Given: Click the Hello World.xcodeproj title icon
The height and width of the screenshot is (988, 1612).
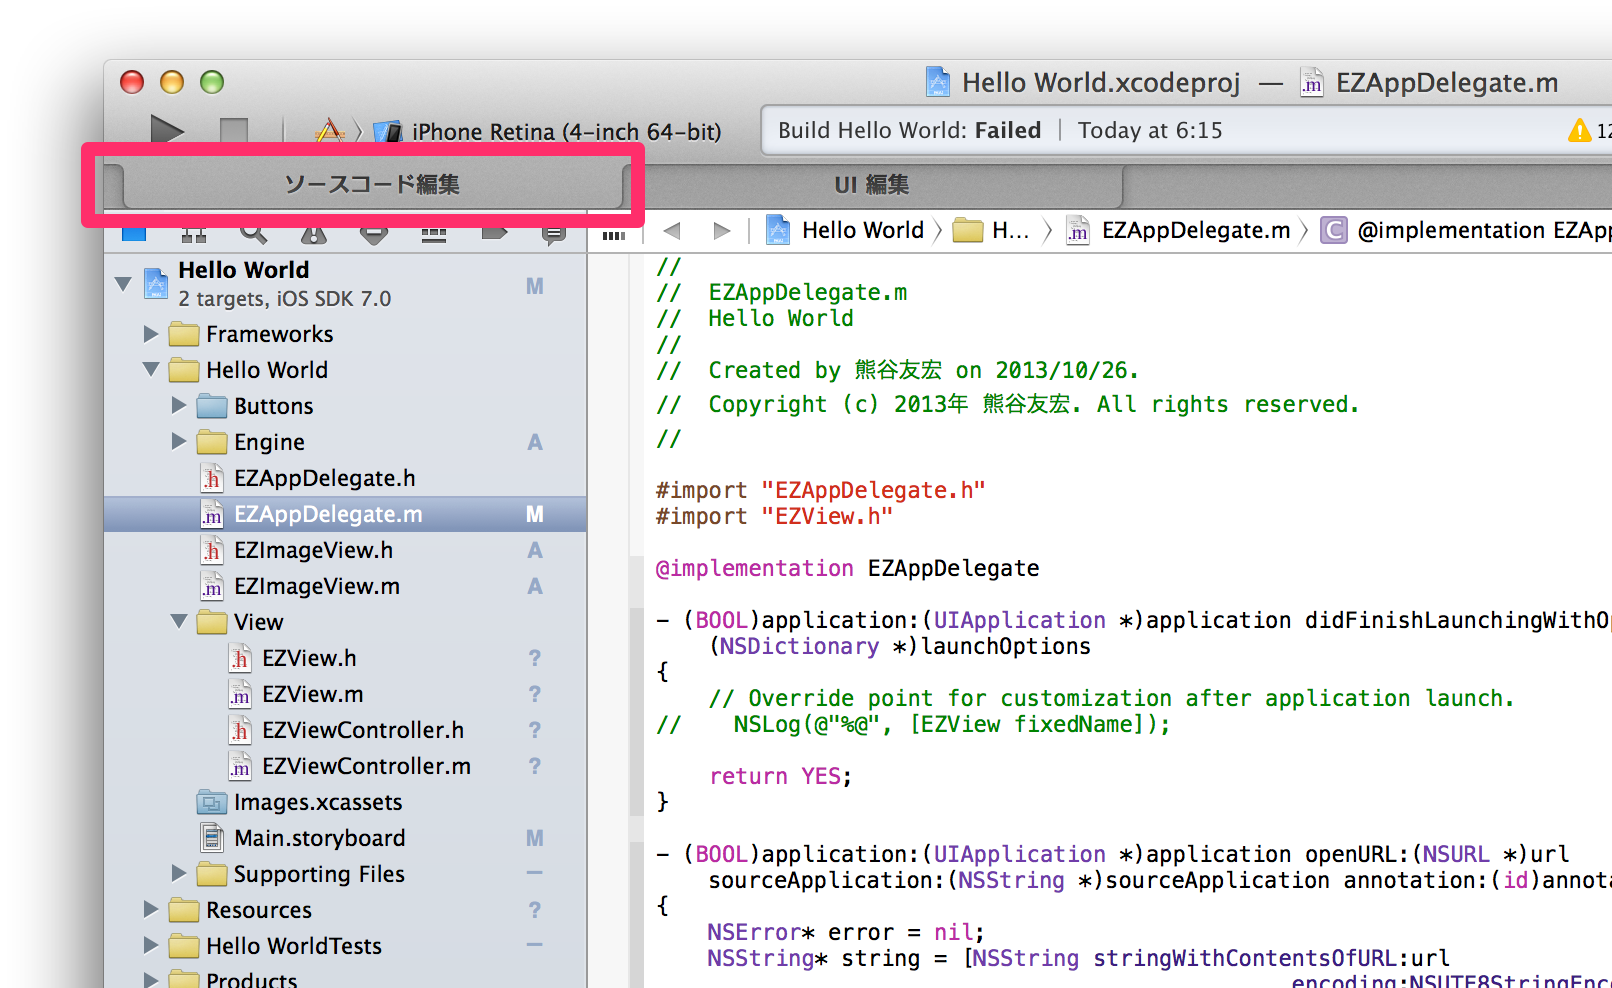Looking at the screenshot, I should tap(938, 82).
